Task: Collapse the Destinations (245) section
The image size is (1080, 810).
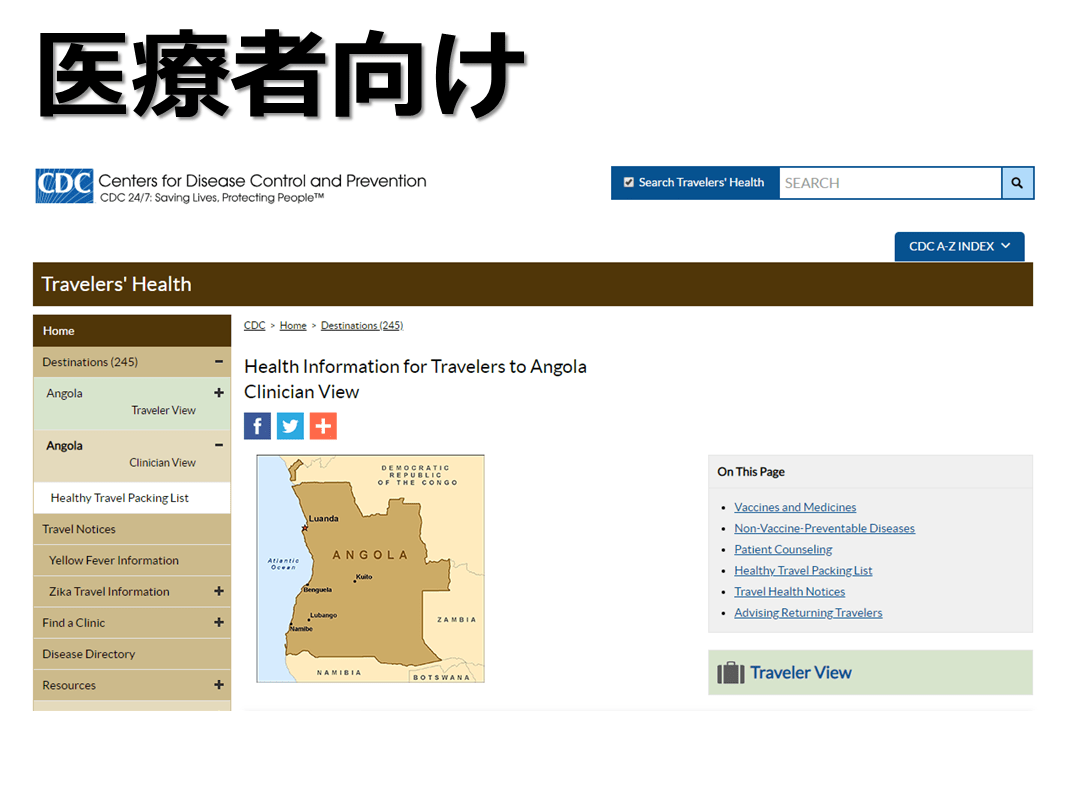Action: click(x=219, y=362)
